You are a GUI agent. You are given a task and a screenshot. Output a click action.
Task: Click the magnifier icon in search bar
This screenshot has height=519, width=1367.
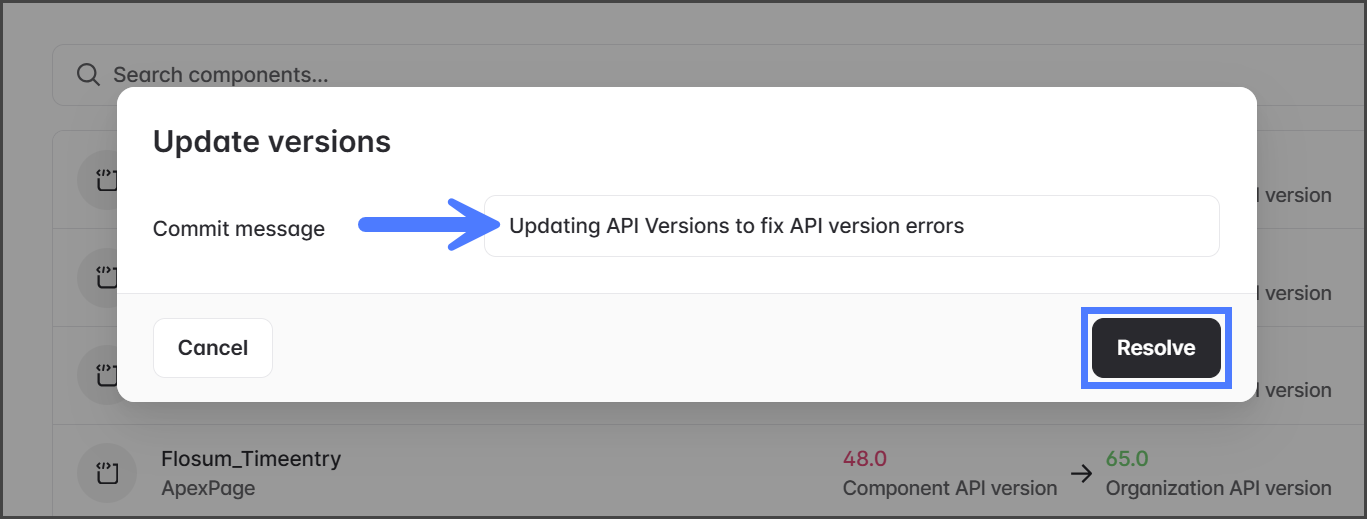click(88, 75)
